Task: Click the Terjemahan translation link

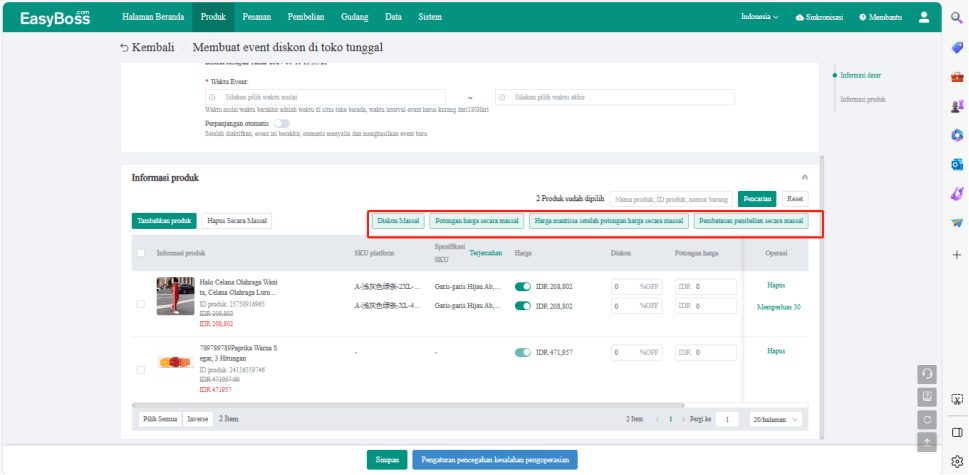Action: [x=486, y=253]
